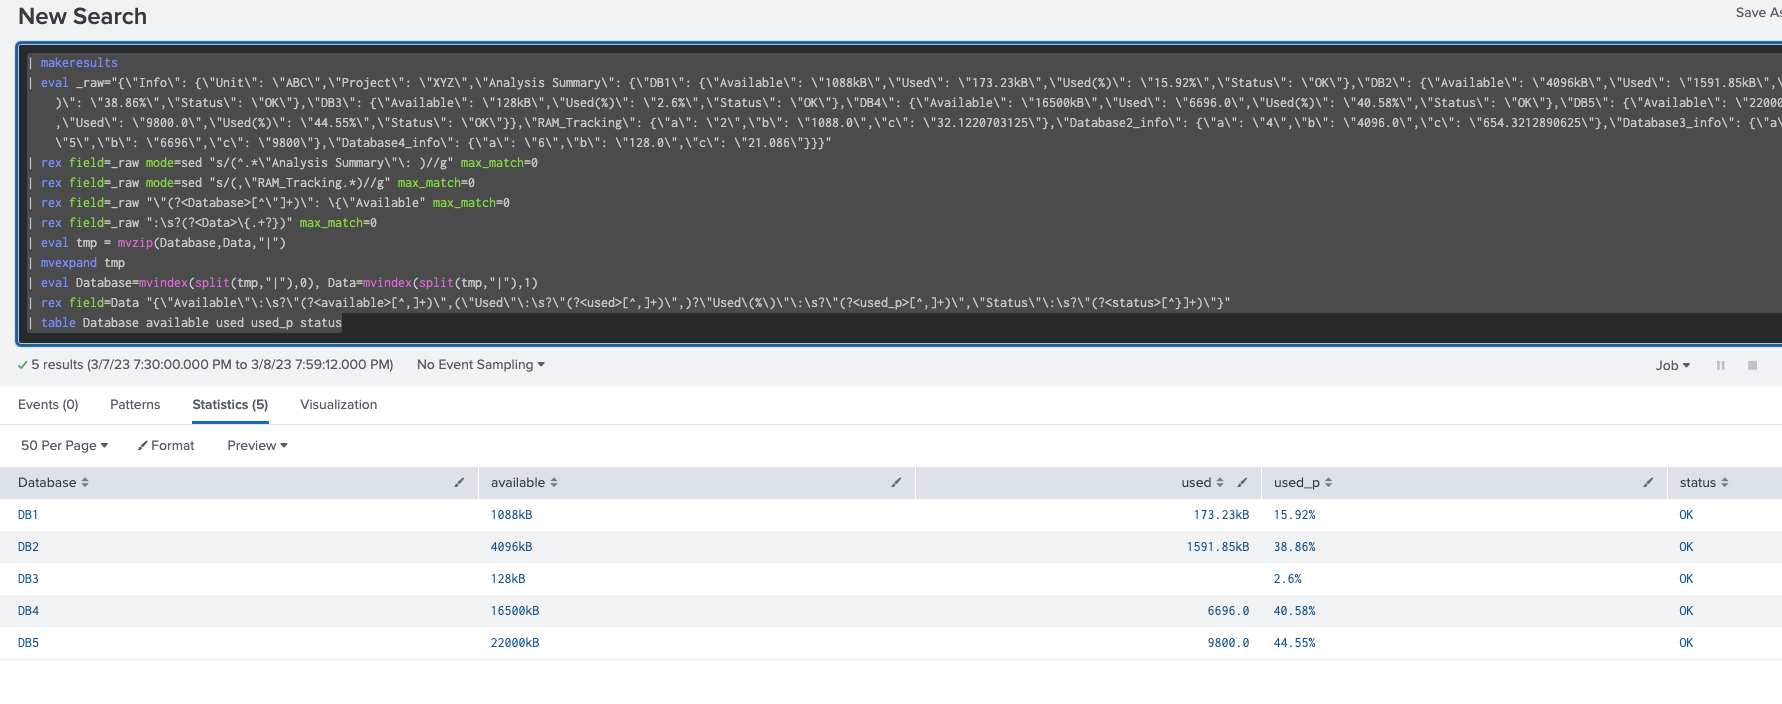Click the 1088kB available value
The height and width of the screenshot is (704, 1782).
pyautogui.click(x=511, y=515)
